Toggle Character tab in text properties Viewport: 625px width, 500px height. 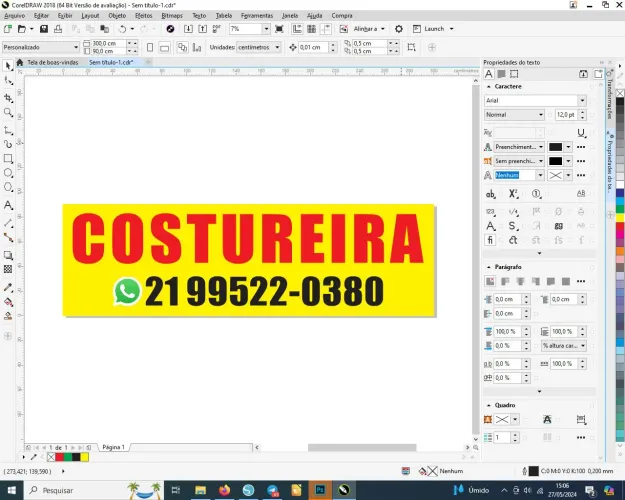489,74
